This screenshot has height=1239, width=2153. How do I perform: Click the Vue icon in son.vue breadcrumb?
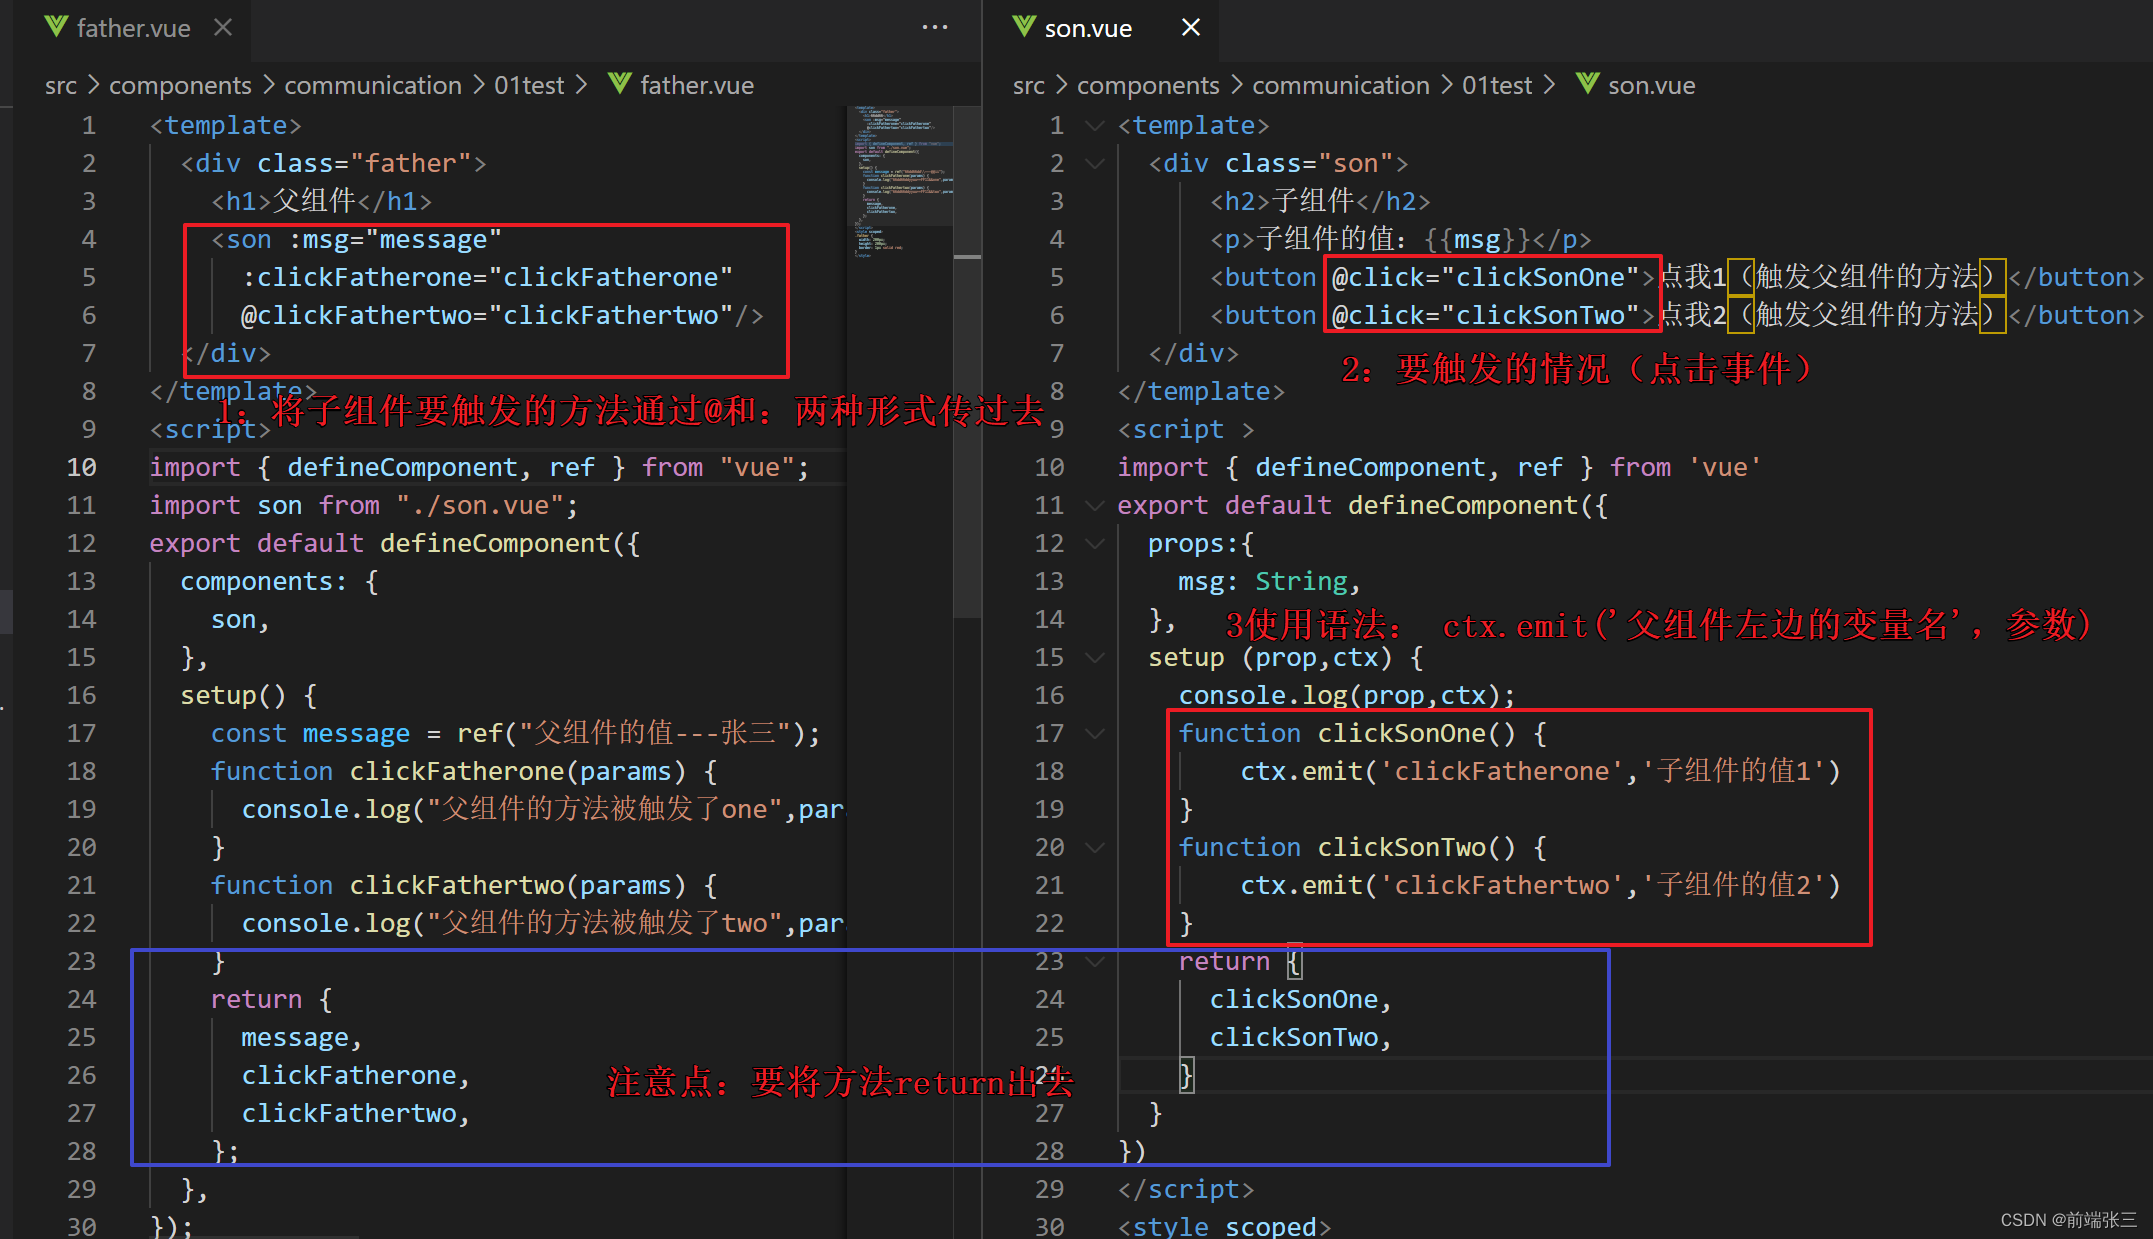pos(1588,84)
